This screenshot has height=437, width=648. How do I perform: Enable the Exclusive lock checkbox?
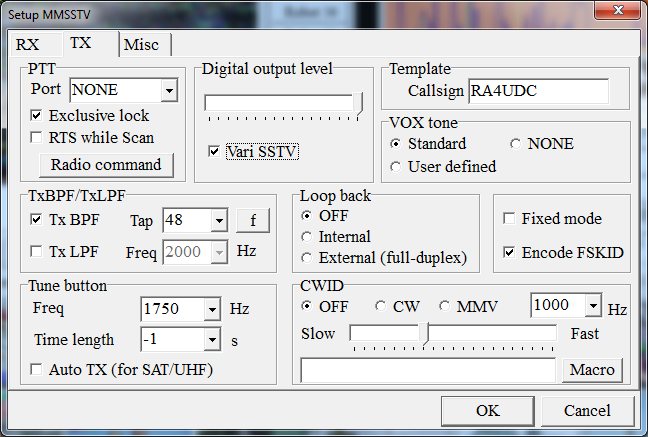(x=37, y=116)
